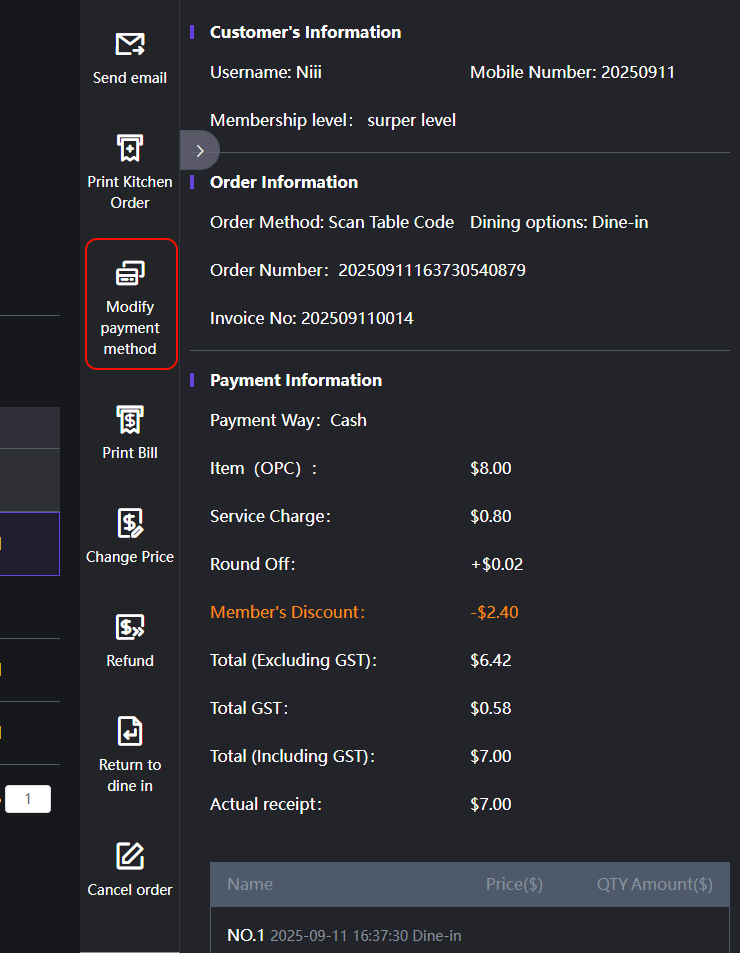Click the orange Member's Discount label
Viewport: 740px width, 953px height.
click(x=287, y=612)
